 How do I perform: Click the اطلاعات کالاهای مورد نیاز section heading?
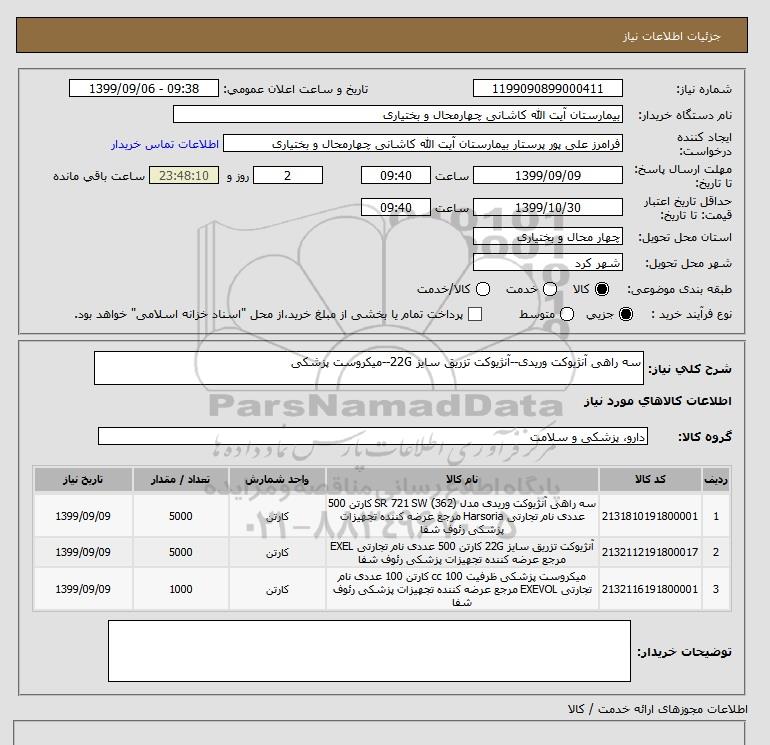tap(658, 401)
